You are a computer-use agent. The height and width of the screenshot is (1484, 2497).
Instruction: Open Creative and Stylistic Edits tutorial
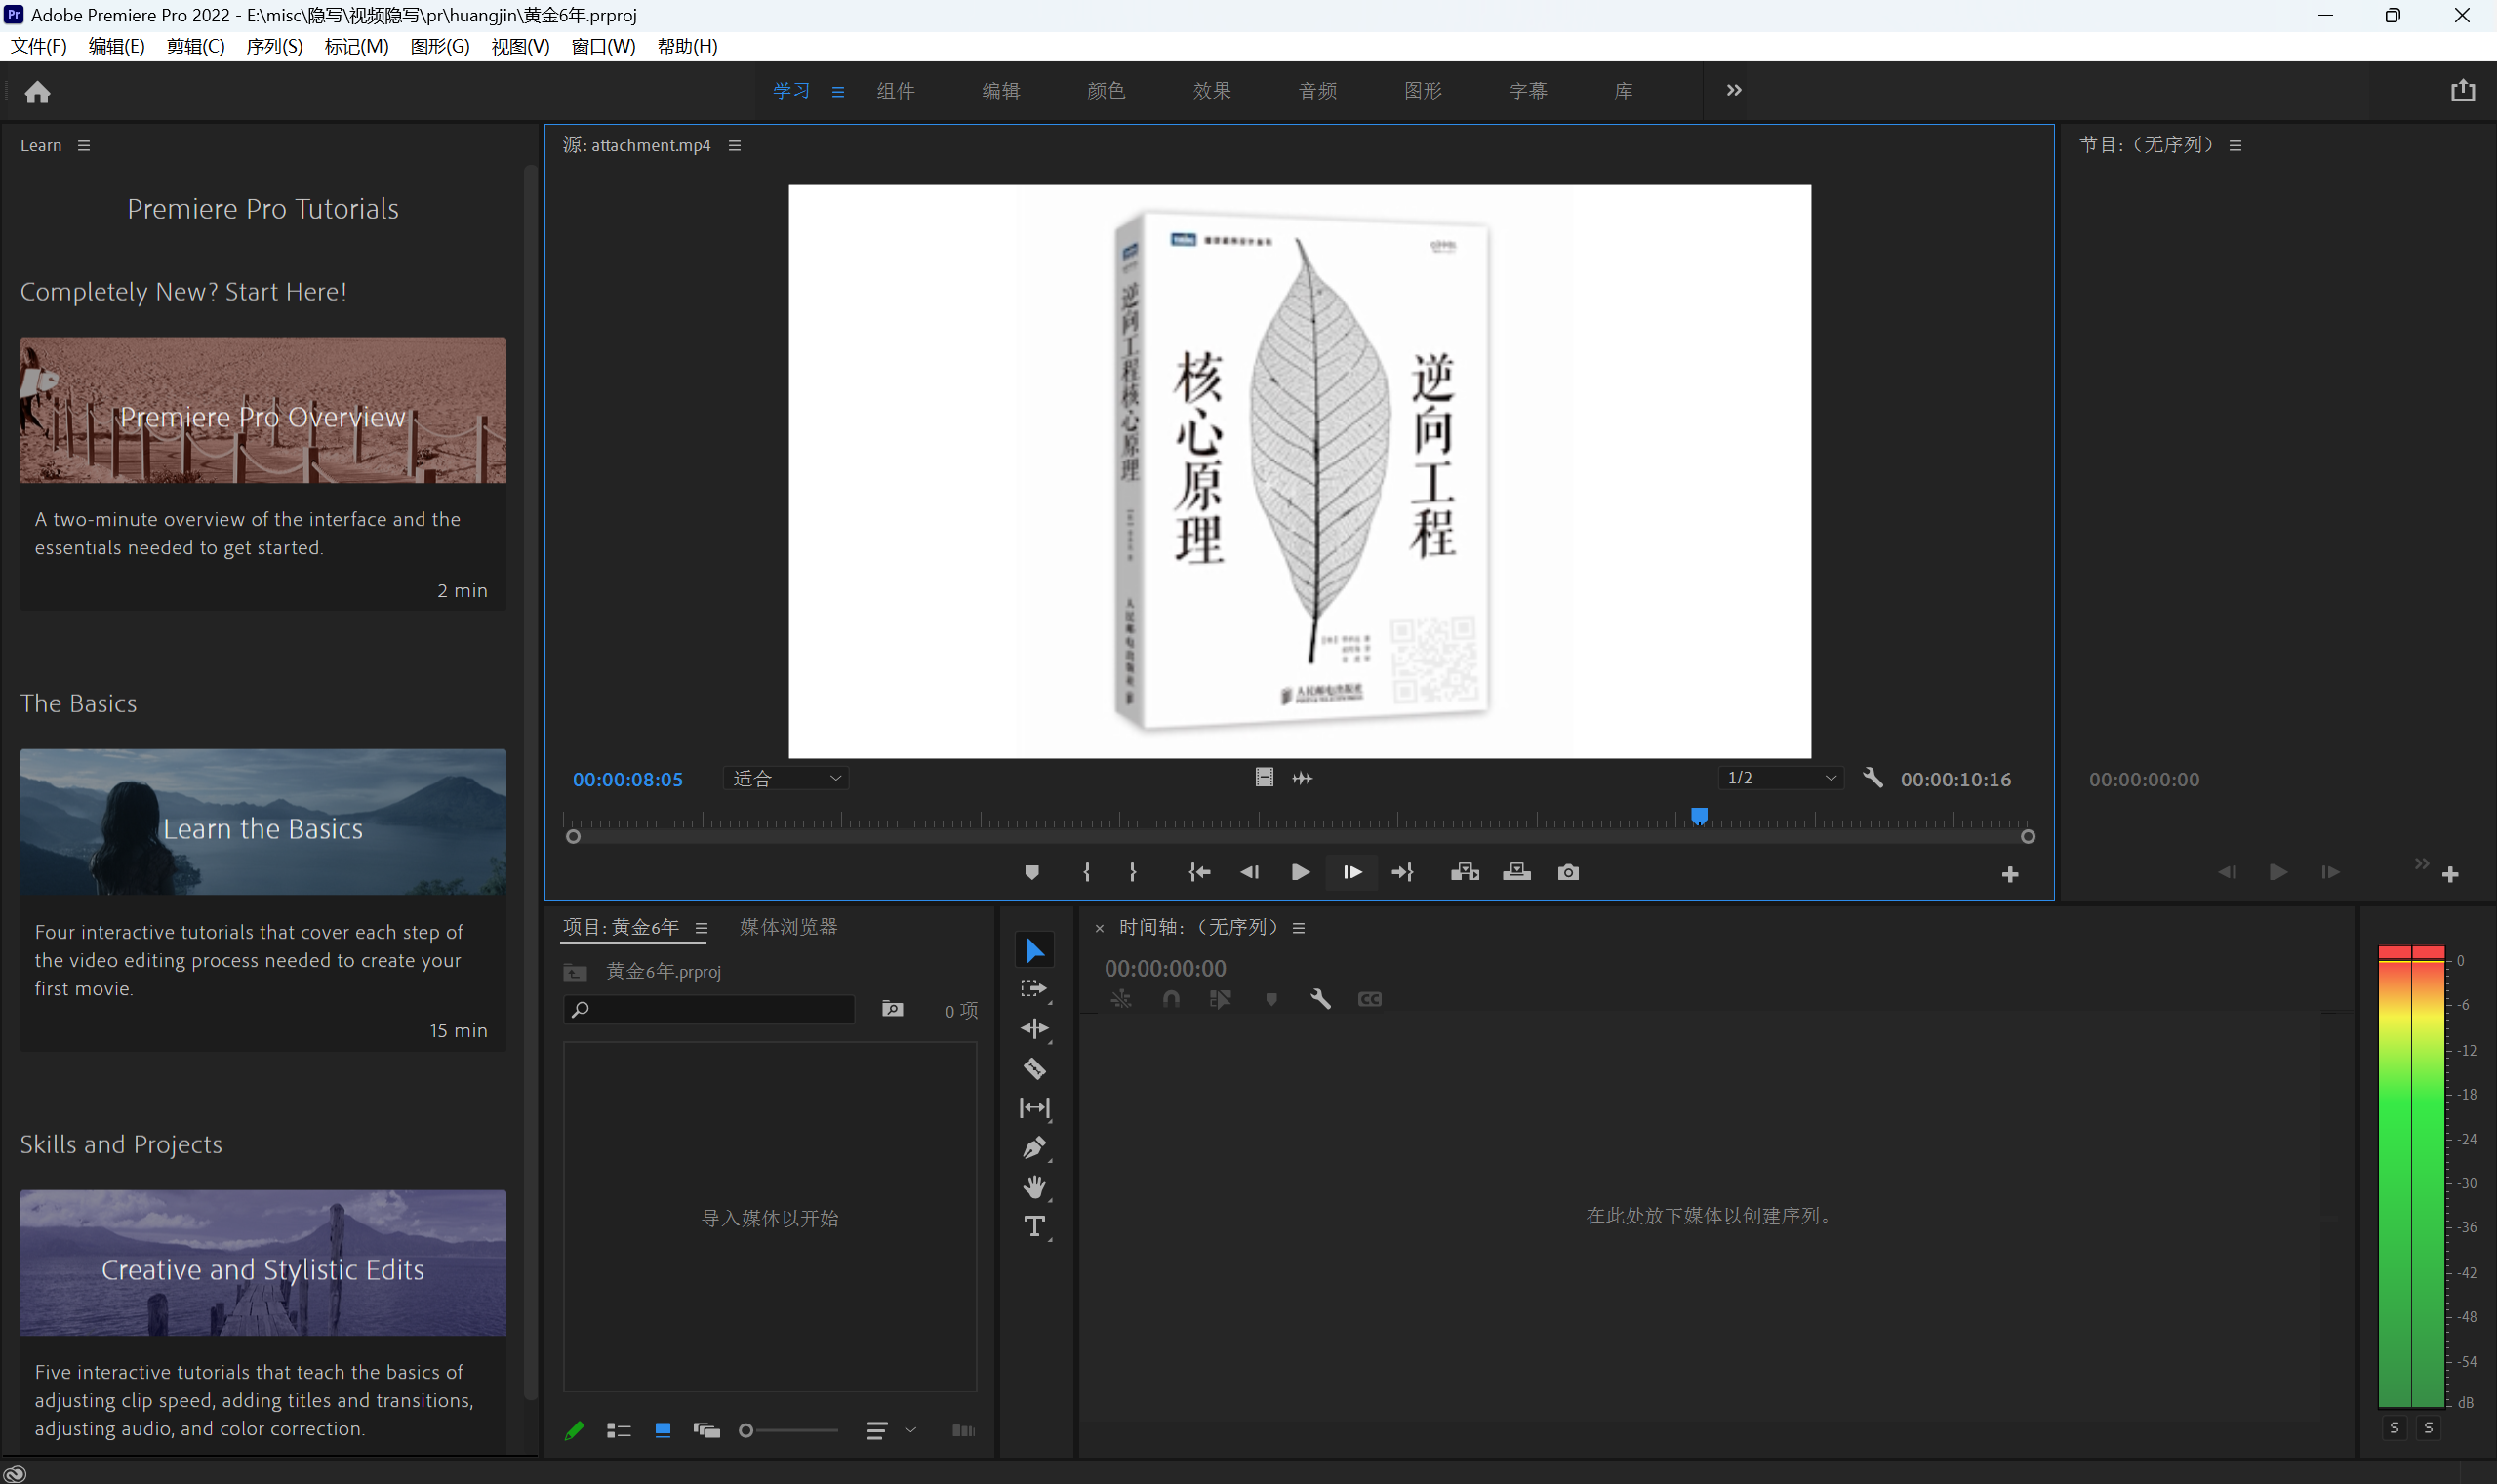click(x=263, y=1263)
